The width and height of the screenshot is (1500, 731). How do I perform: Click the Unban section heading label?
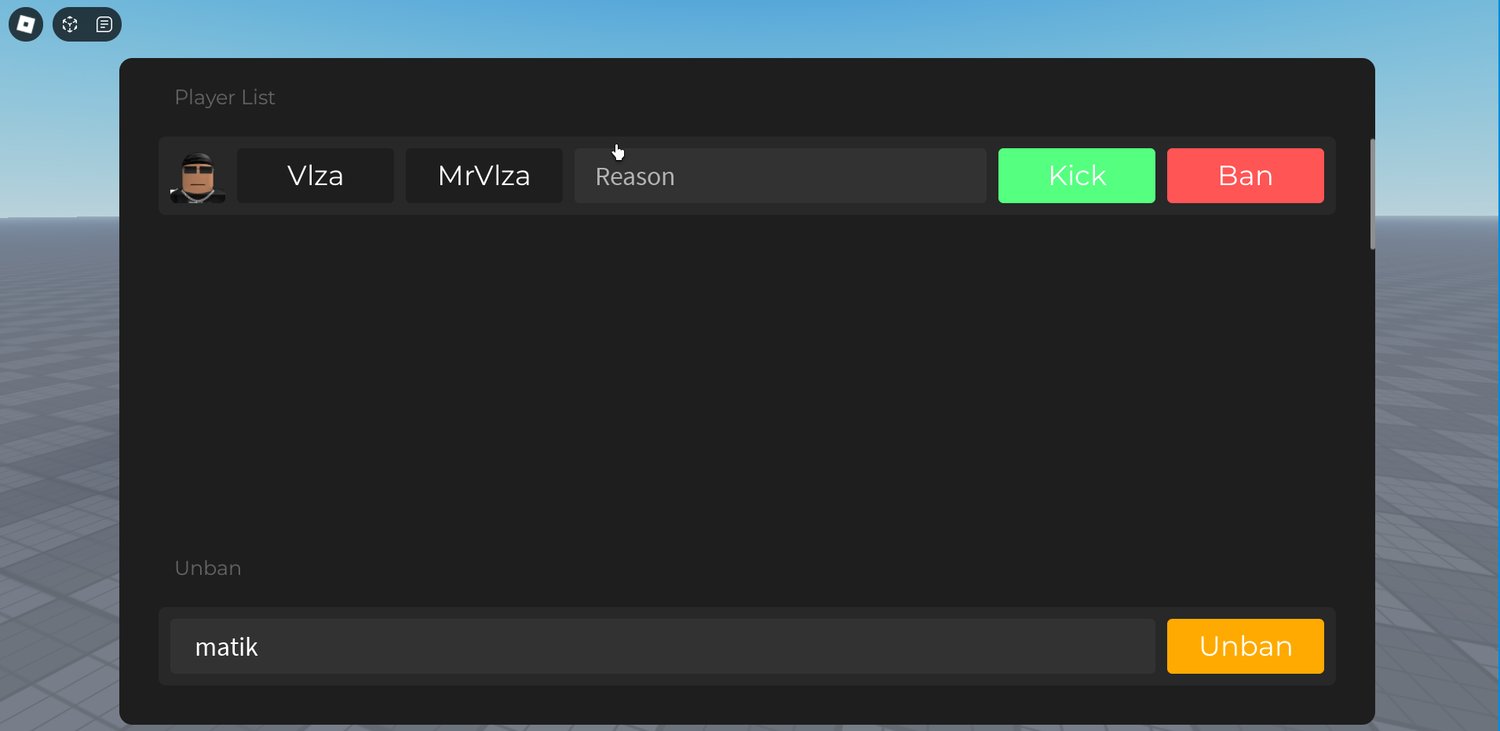(x=208, y=568)
